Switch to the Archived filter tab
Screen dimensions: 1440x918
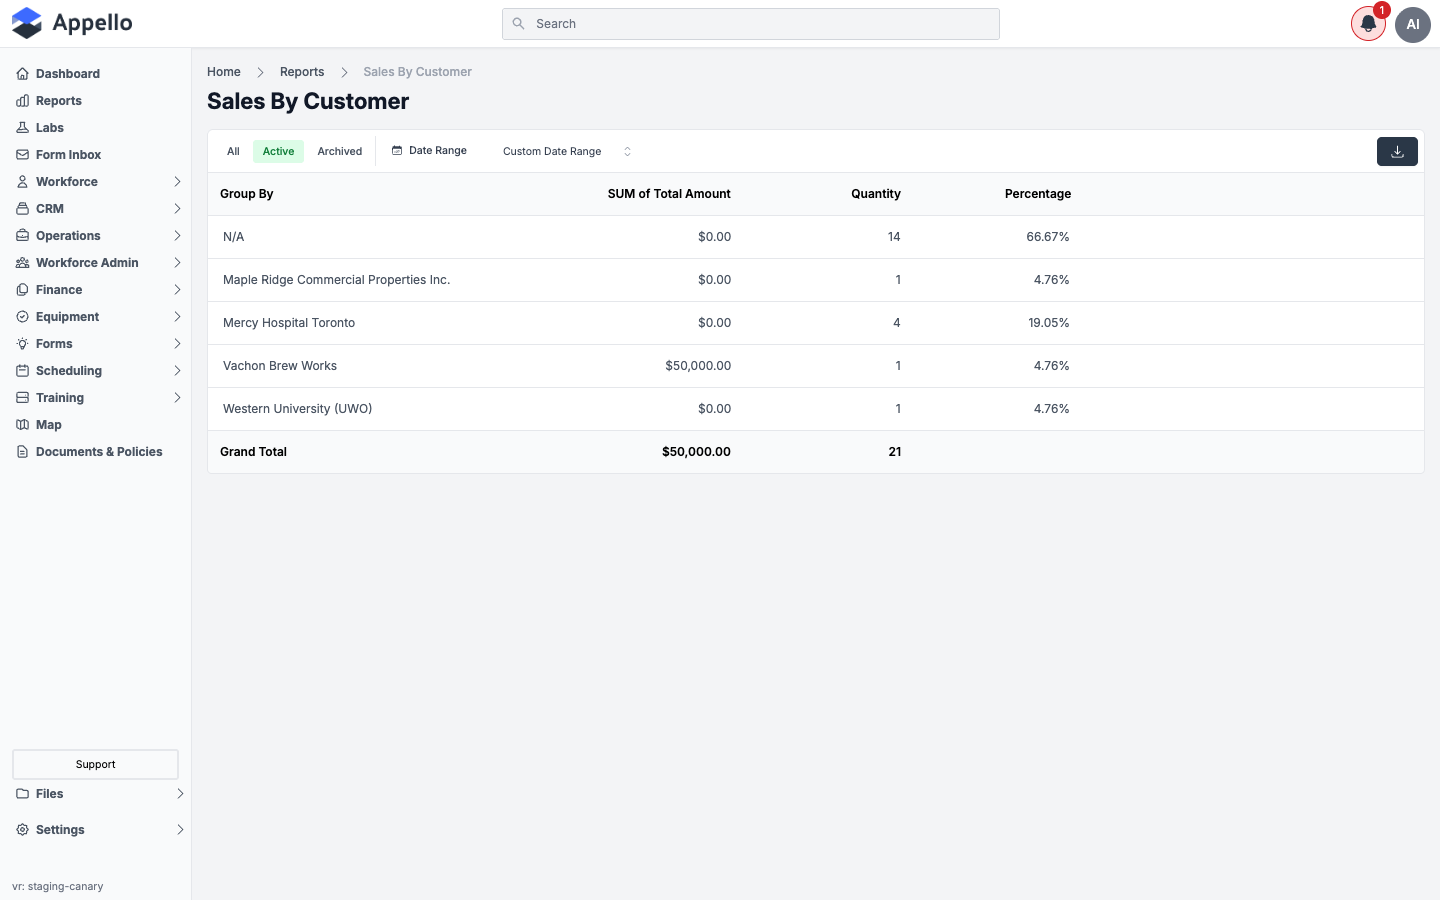pyautogui.click(x=340, y=152)
